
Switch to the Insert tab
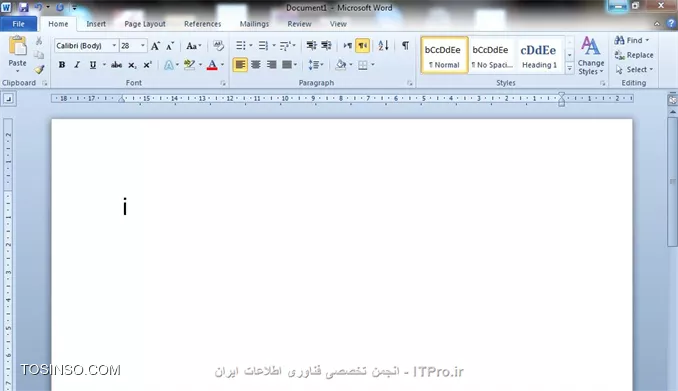click(96, 24)
